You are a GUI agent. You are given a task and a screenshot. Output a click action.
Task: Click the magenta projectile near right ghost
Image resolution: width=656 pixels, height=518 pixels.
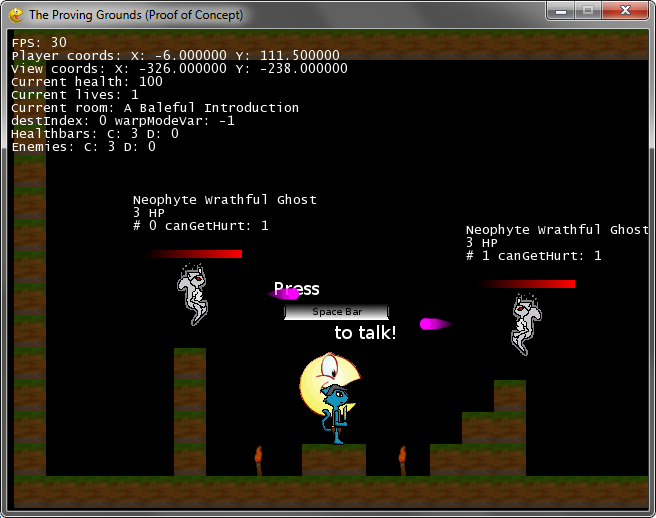(x=435, y=324)
